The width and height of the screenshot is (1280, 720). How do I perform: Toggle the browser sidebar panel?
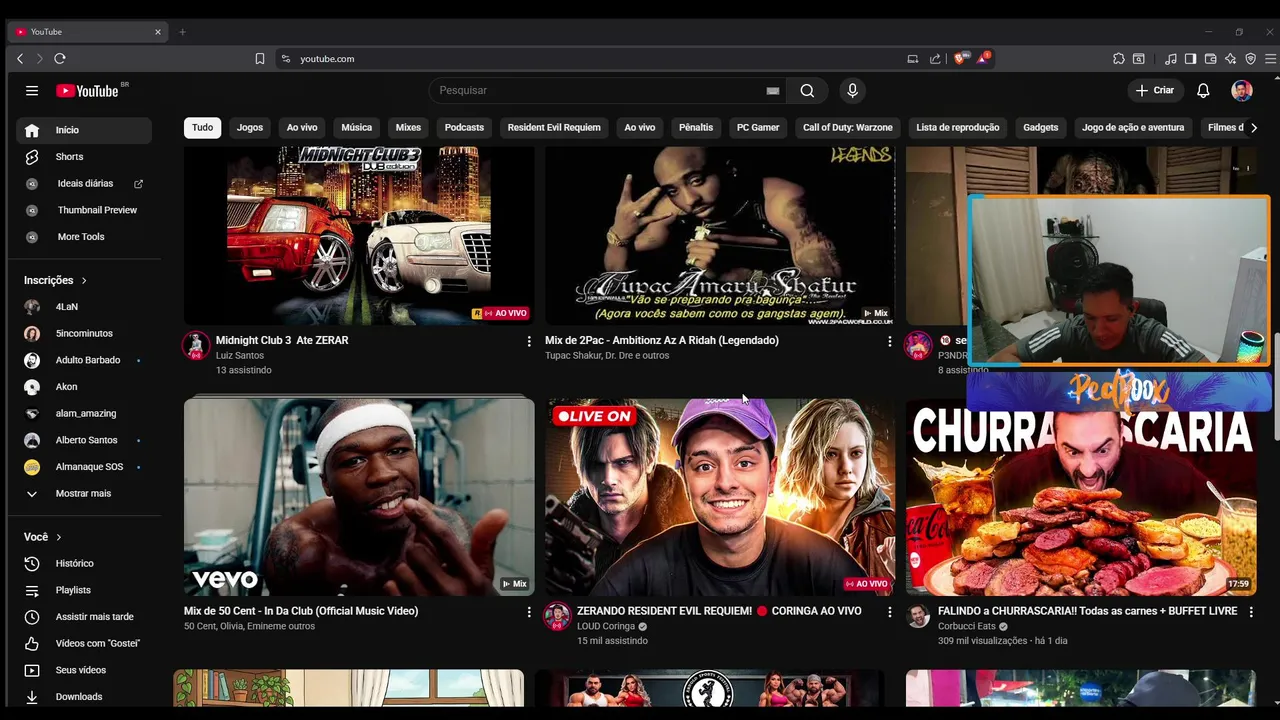pyautogui.click(x=1190, y=59)
